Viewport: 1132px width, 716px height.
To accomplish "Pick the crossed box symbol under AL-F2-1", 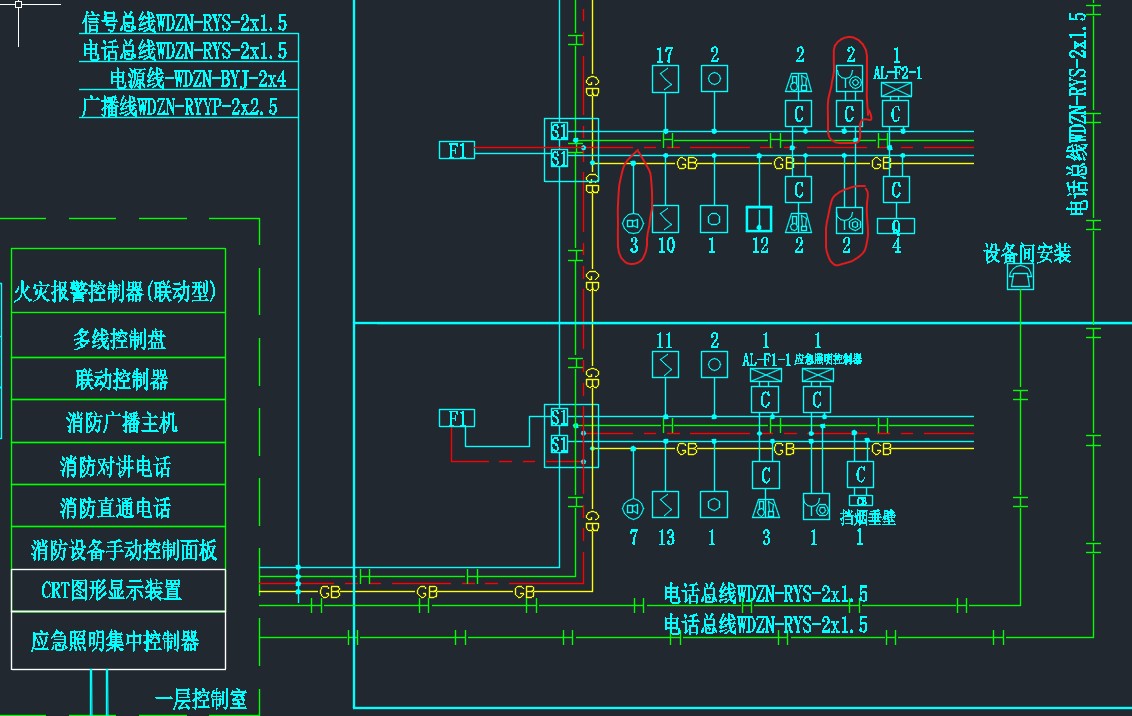I will [896, 90].
